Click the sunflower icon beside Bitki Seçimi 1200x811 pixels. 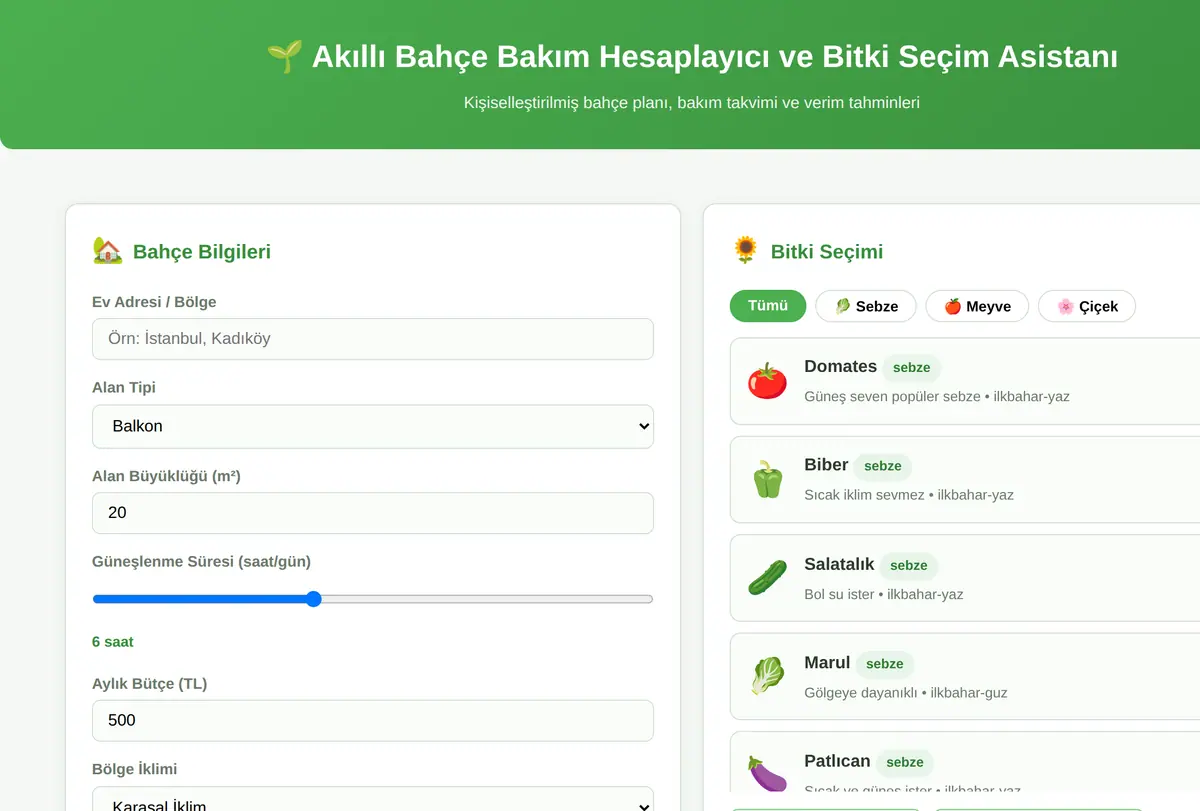point(745,251)
